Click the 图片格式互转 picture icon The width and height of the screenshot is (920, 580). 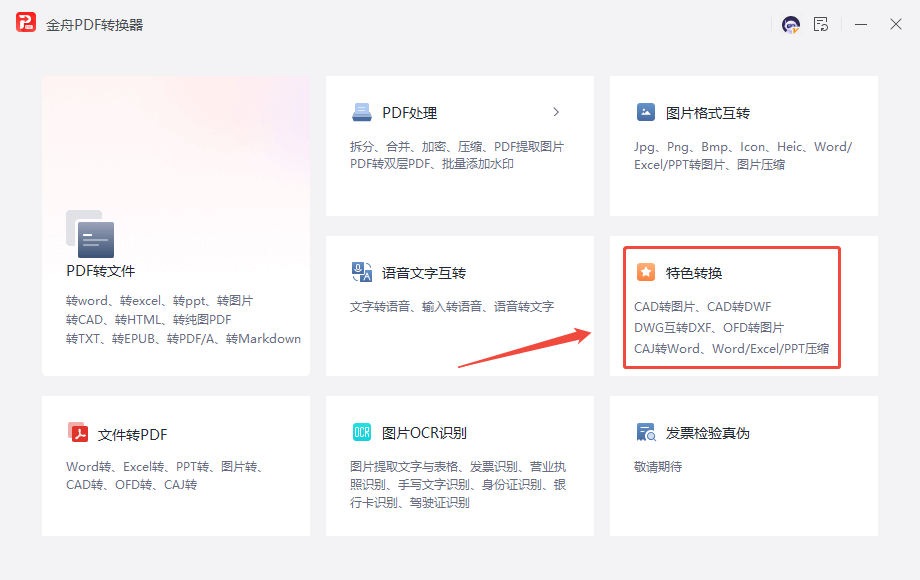(x=645, y=112)
